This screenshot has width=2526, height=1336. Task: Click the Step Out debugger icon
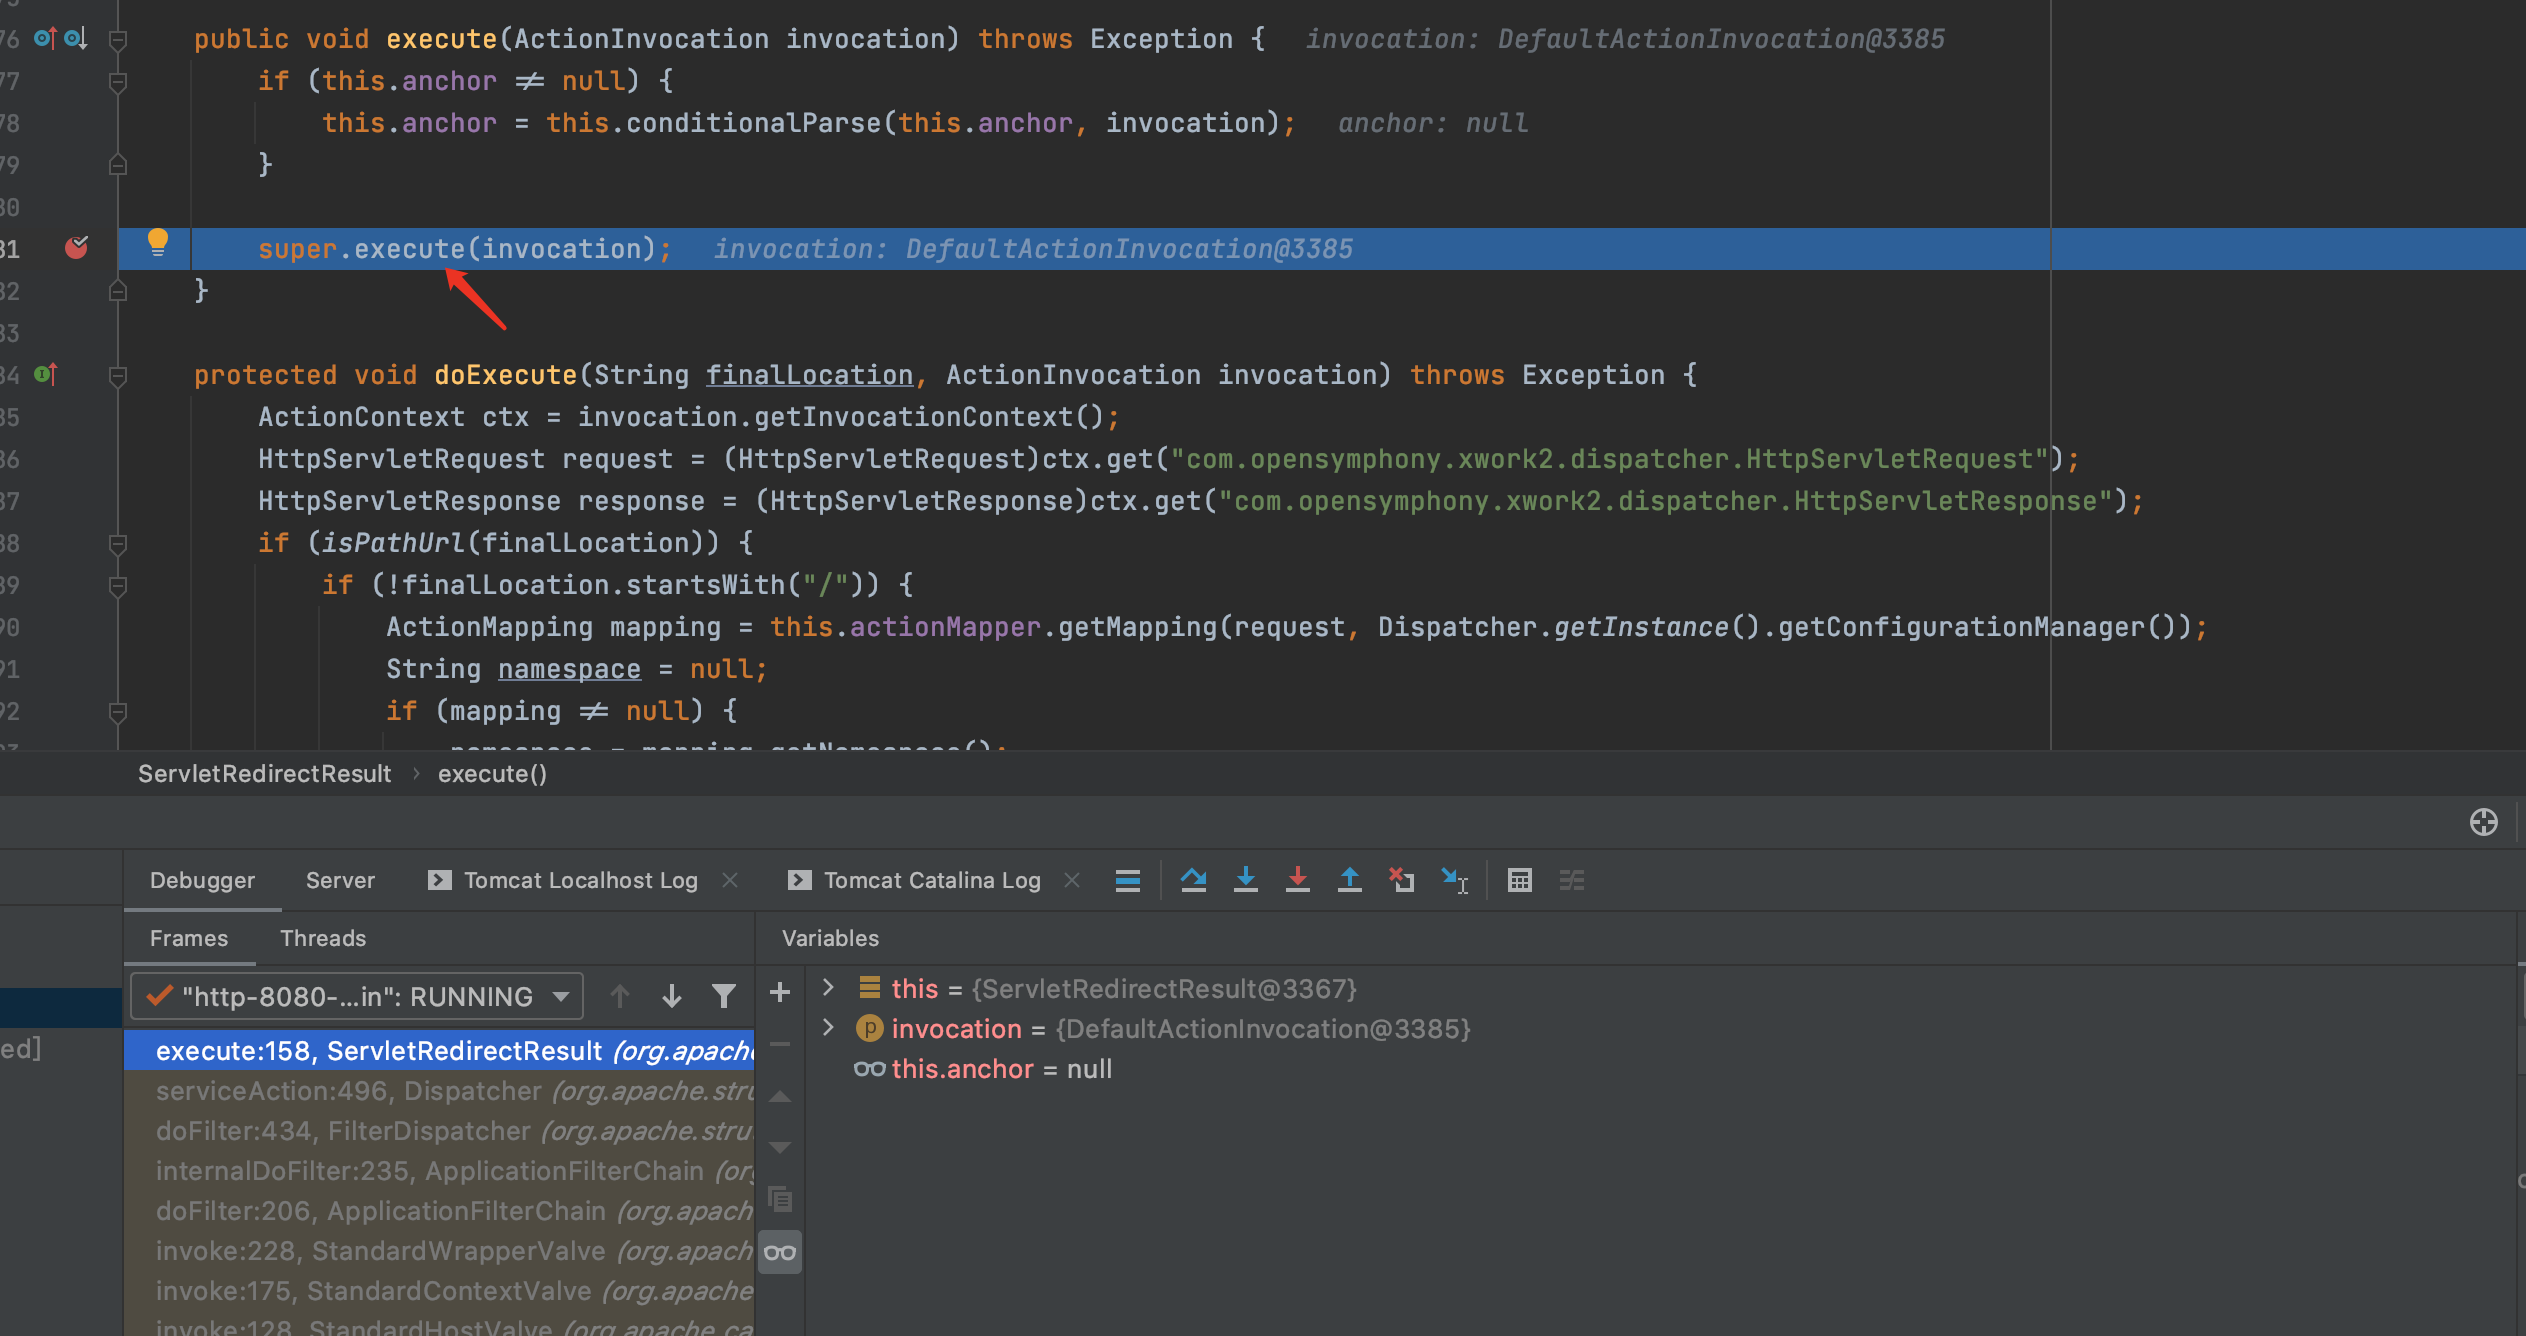[x=1349, y=880]
